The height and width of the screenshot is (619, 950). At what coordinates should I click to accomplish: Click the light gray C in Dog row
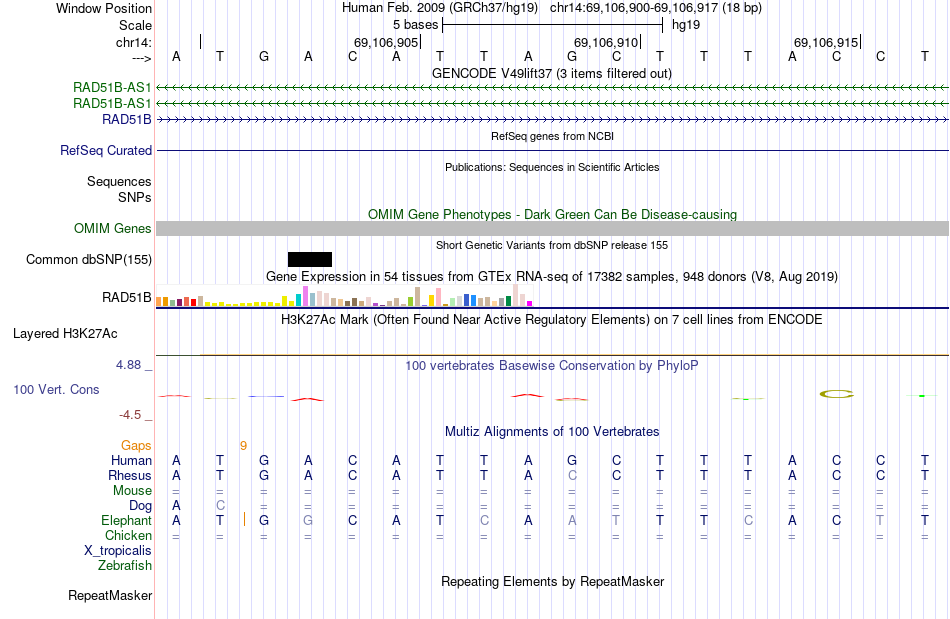coord(220,505)
